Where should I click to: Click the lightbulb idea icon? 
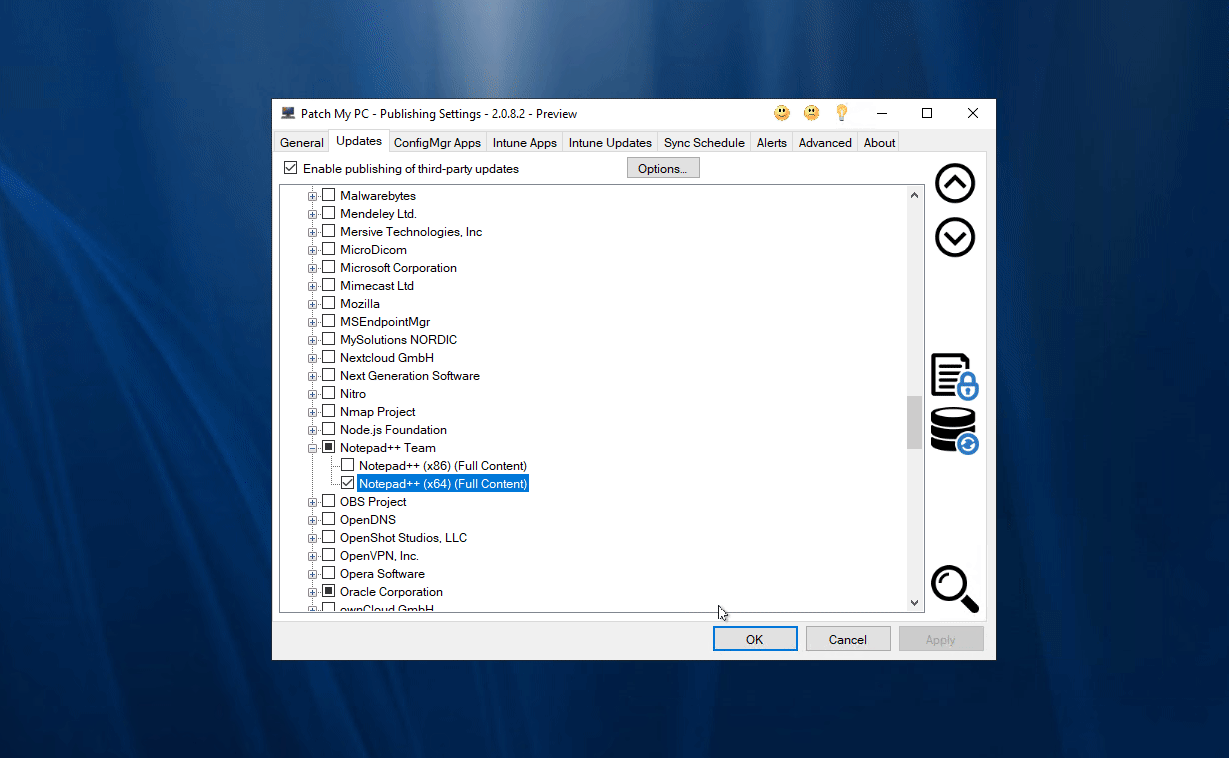[841, 113]
